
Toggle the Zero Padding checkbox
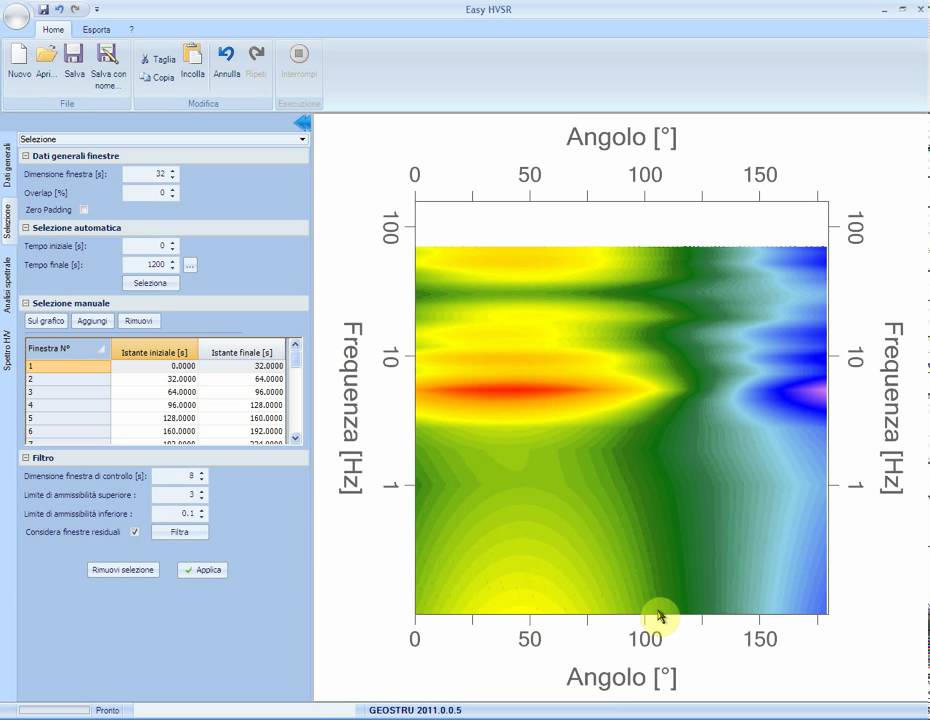click(x=84, y=209)
